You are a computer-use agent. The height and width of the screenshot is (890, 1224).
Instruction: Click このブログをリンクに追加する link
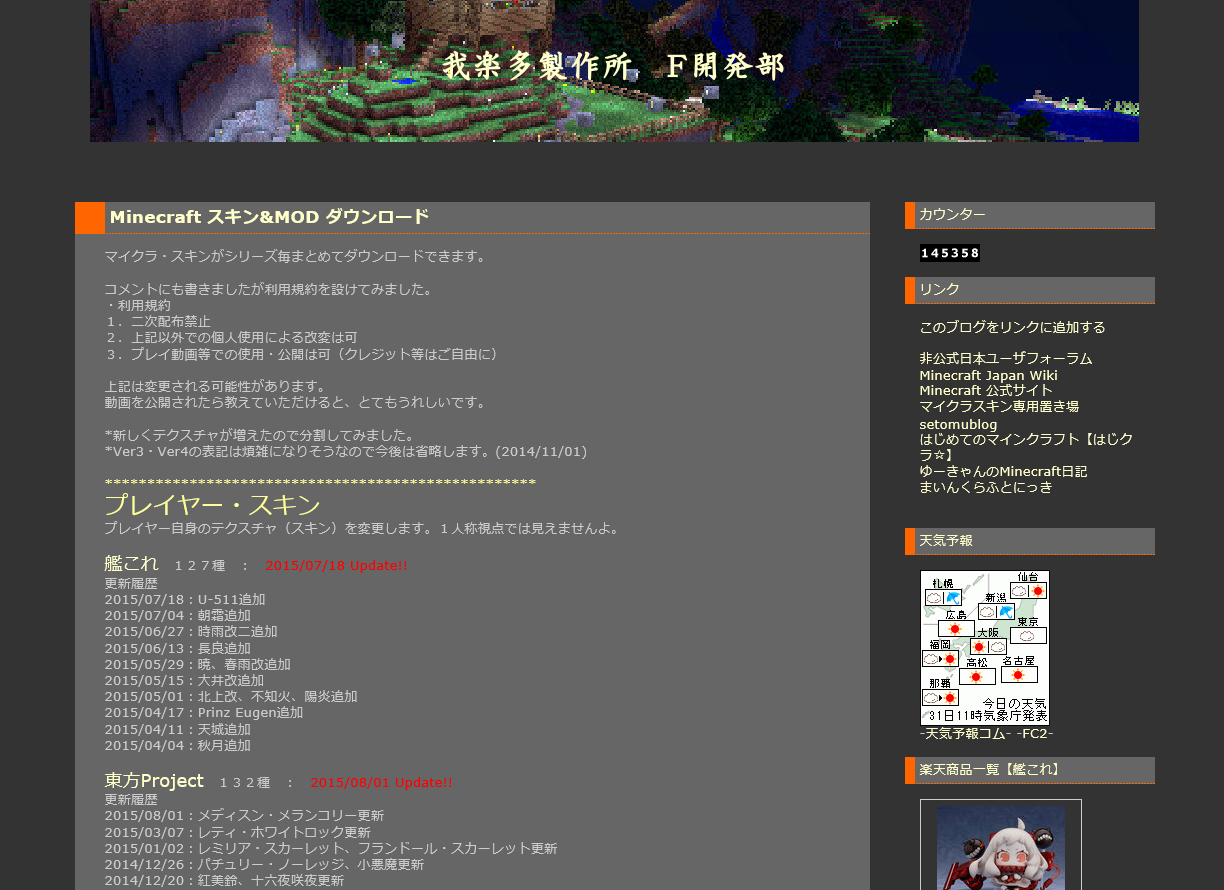pyautogui.click(x=1012, y=327)
